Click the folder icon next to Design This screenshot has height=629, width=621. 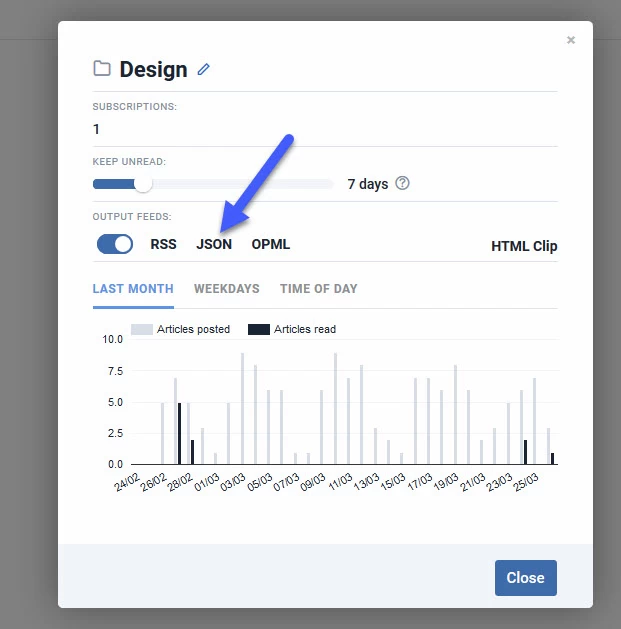(102, 69)
